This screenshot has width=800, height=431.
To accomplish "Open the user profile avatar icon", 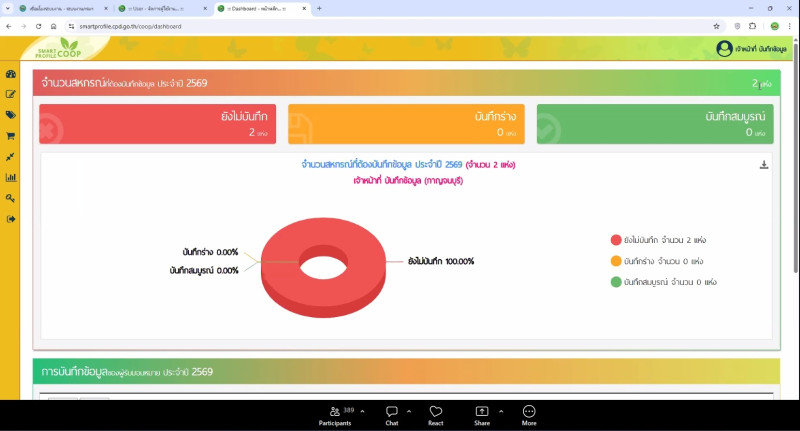I will [724, 49].
